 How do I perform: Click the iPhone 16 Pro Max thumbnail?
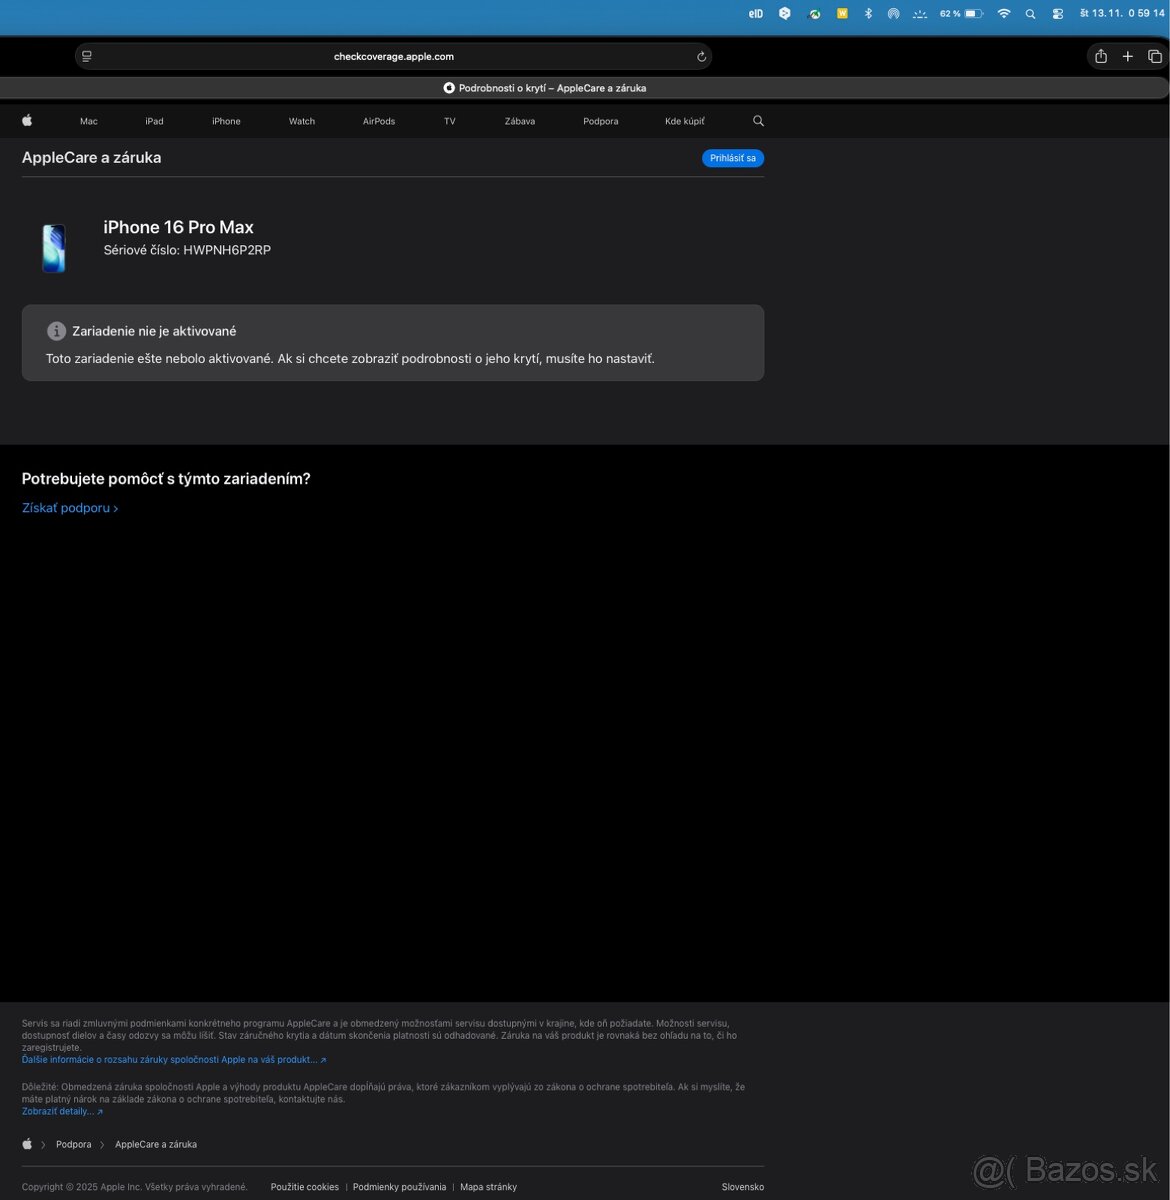54,248
